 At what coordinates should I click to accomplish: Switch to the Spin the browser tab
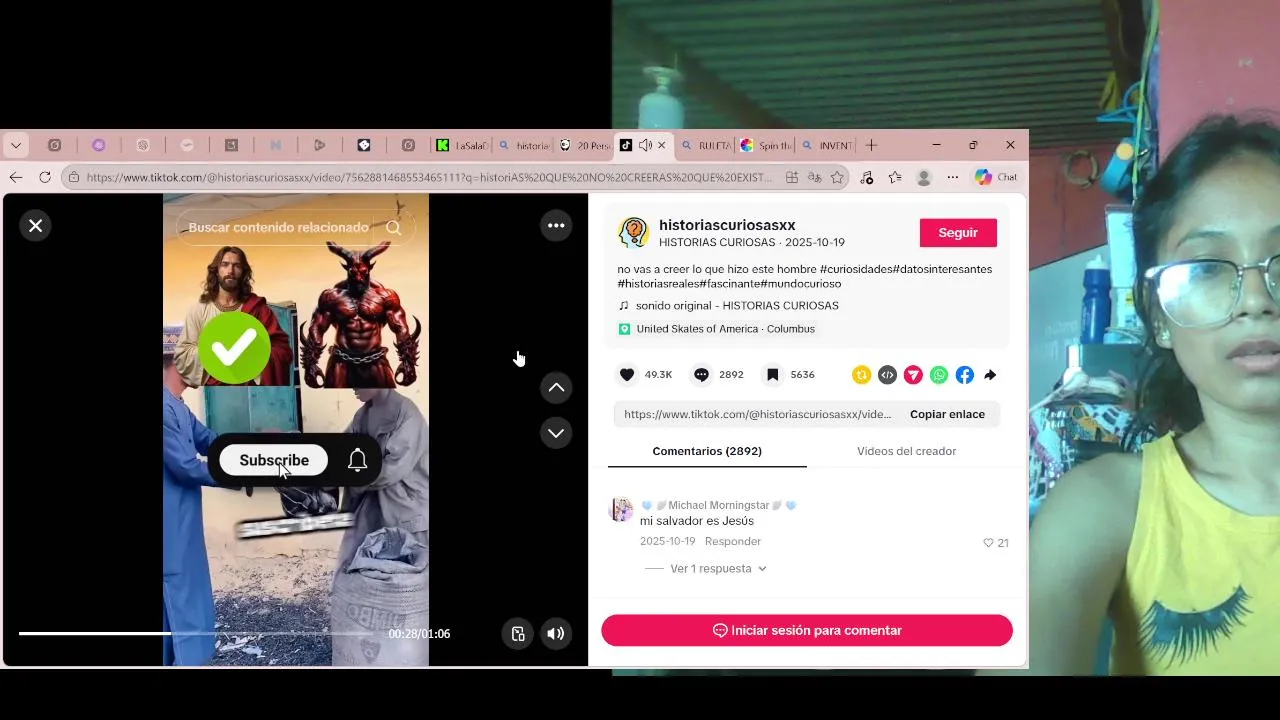pyautogui.click(x=766, y=145)
